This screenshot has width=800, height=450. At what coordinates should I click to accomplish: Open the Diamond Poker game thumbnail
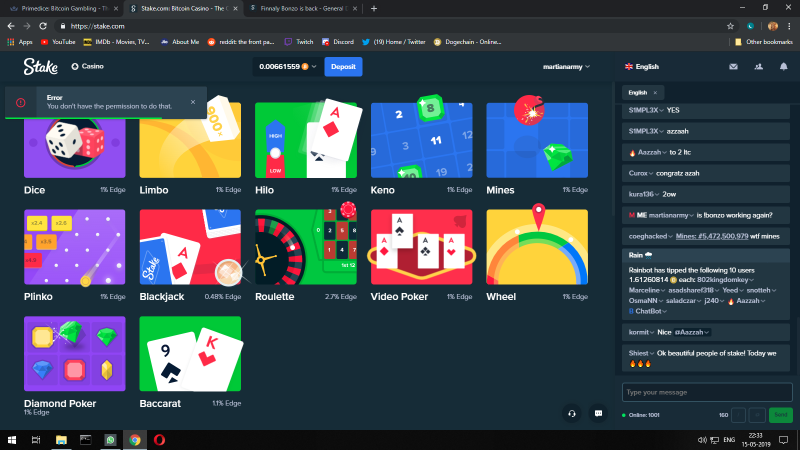tap(74, 354)
